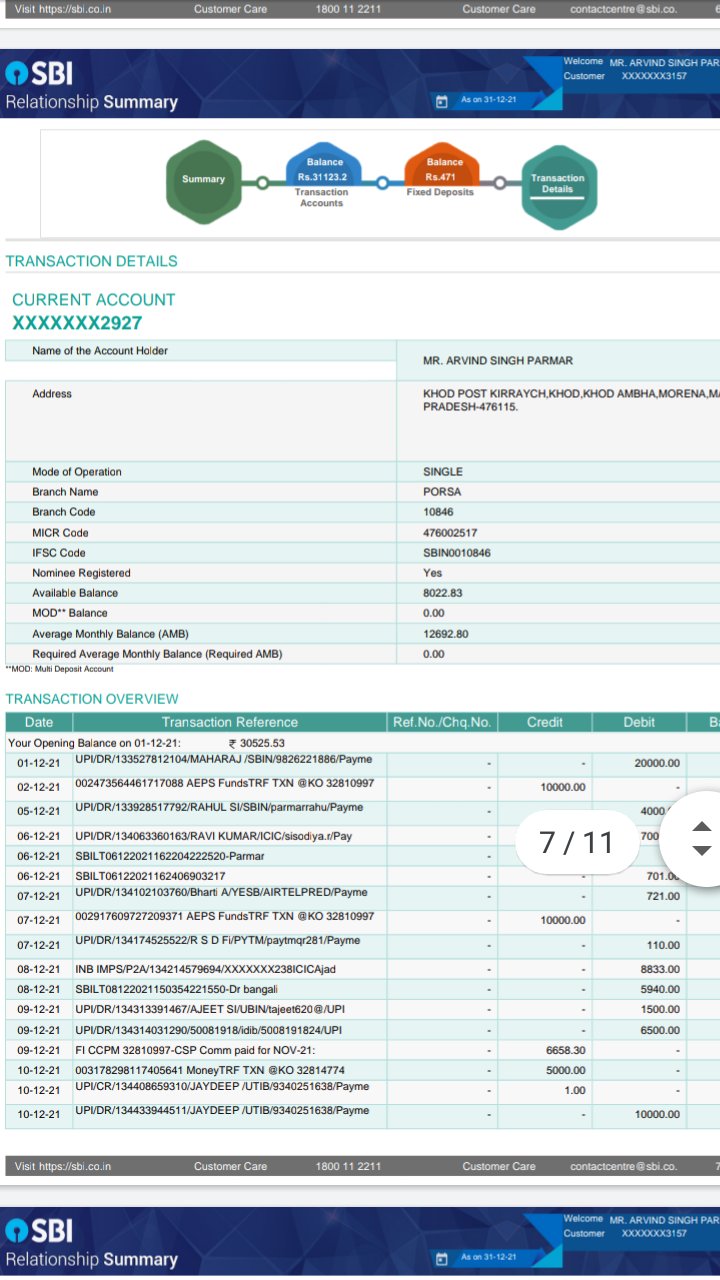Select debit amount 721.00

pos(663,896)
